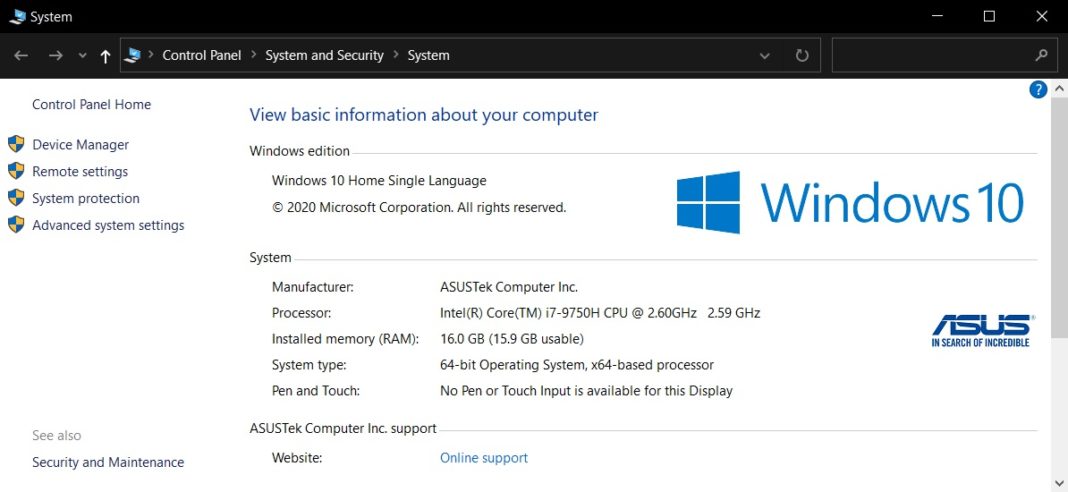Click the shield icon beside System protection
This screenshot has width=1068, height=492.
[16, 198]
